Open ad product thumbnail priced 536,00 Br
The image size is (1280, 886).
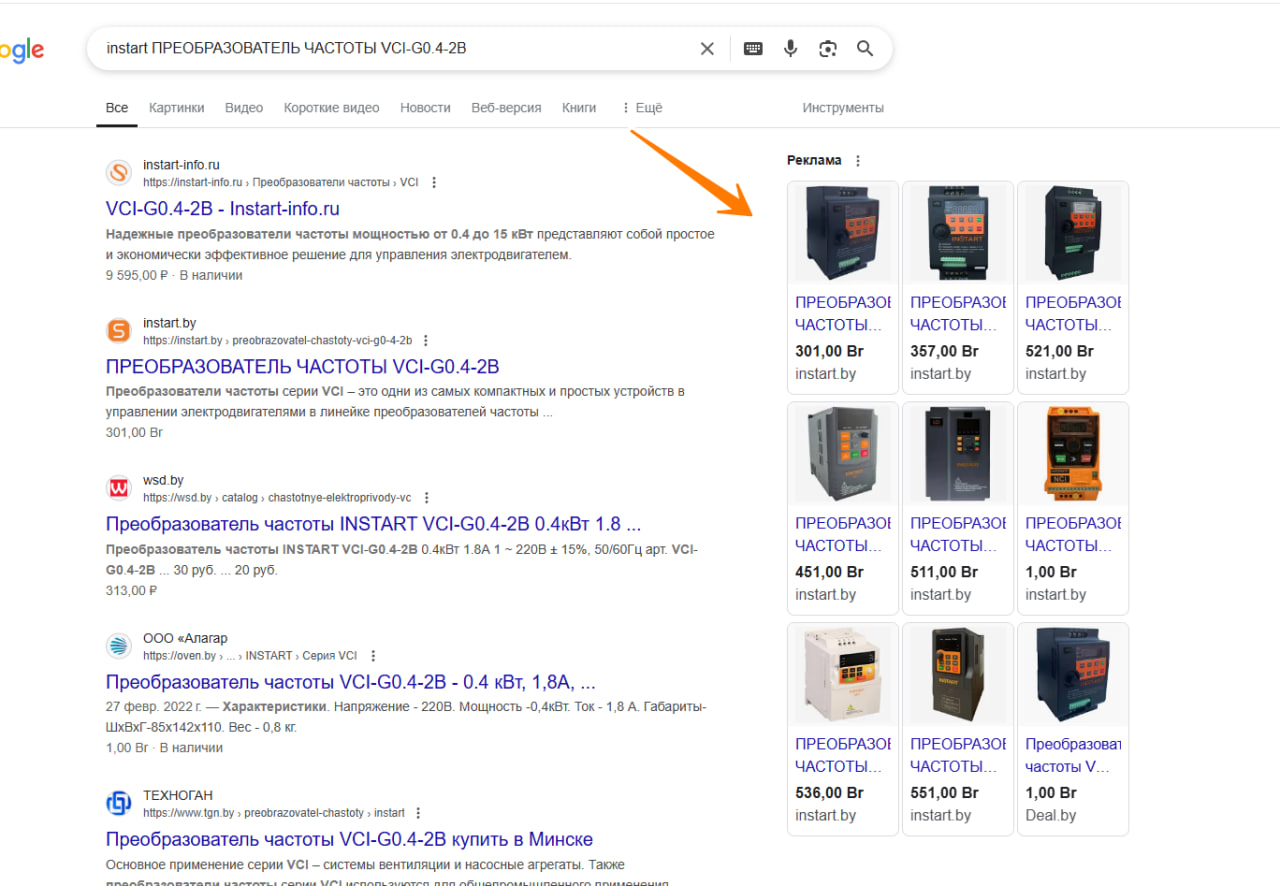843,675
